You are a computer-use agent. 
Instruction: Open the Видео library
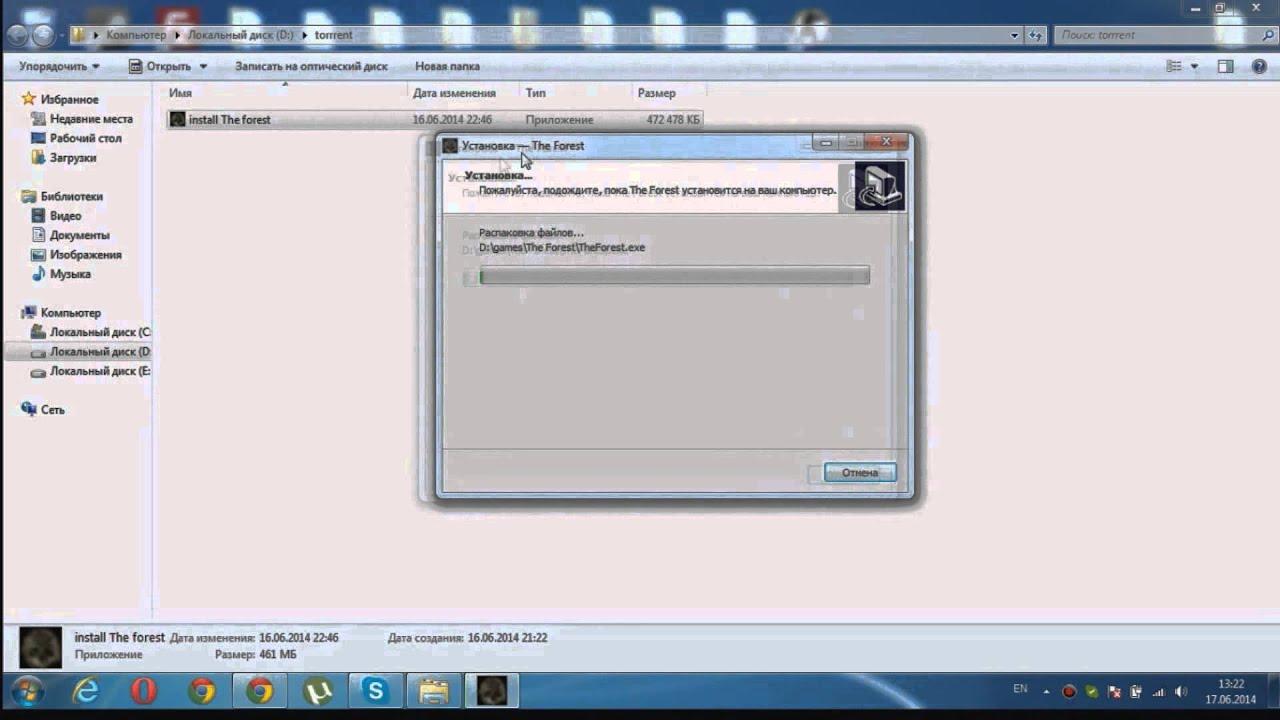pos(66,215)
